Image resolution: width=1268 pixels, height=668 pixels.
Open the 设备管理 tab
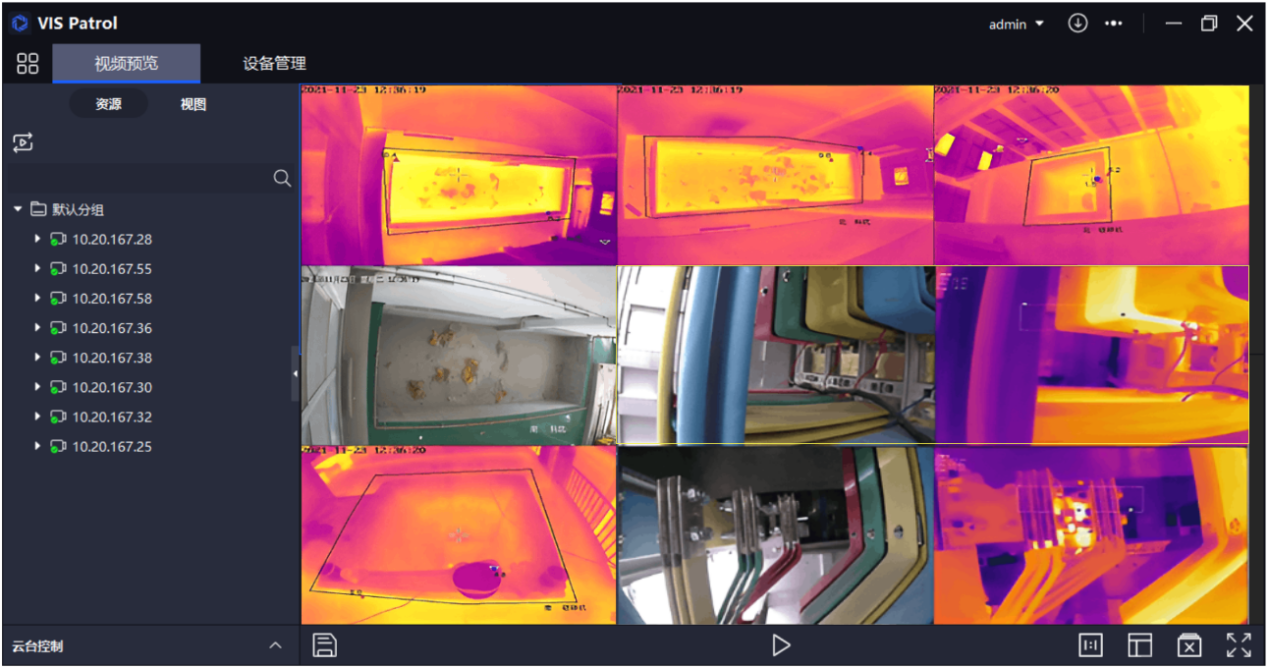274,64
